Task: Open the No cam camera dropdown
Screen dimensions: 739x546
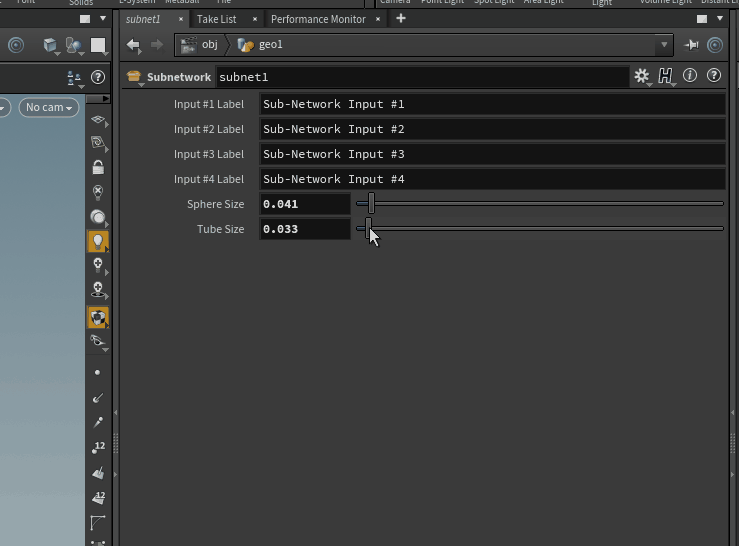Action: click(x=49, y=108)
